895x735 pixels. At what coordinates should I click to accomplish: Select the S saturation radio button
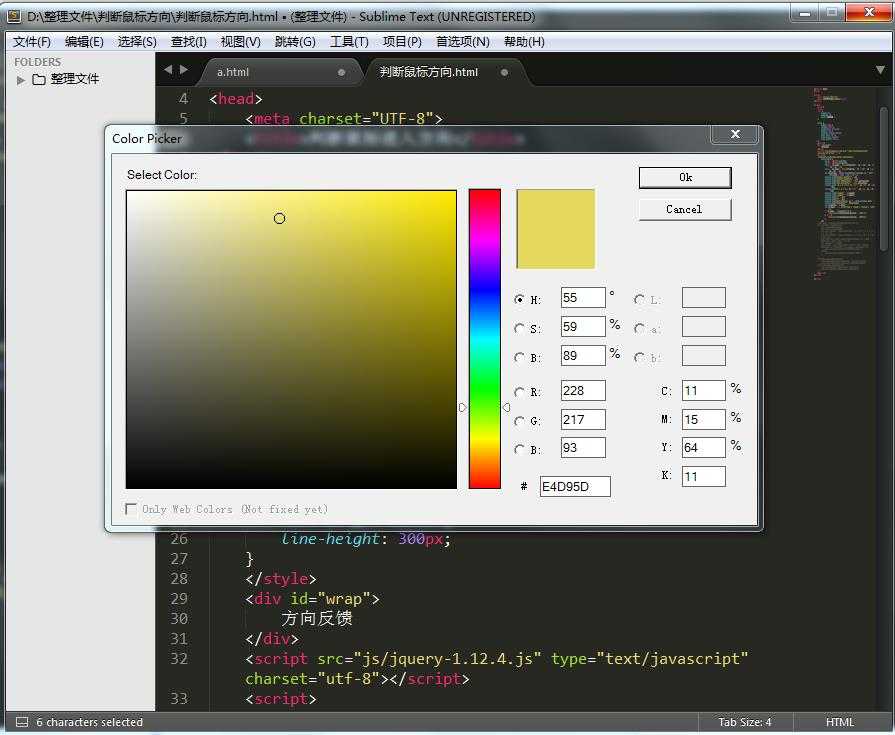click(x=519, y=329)
